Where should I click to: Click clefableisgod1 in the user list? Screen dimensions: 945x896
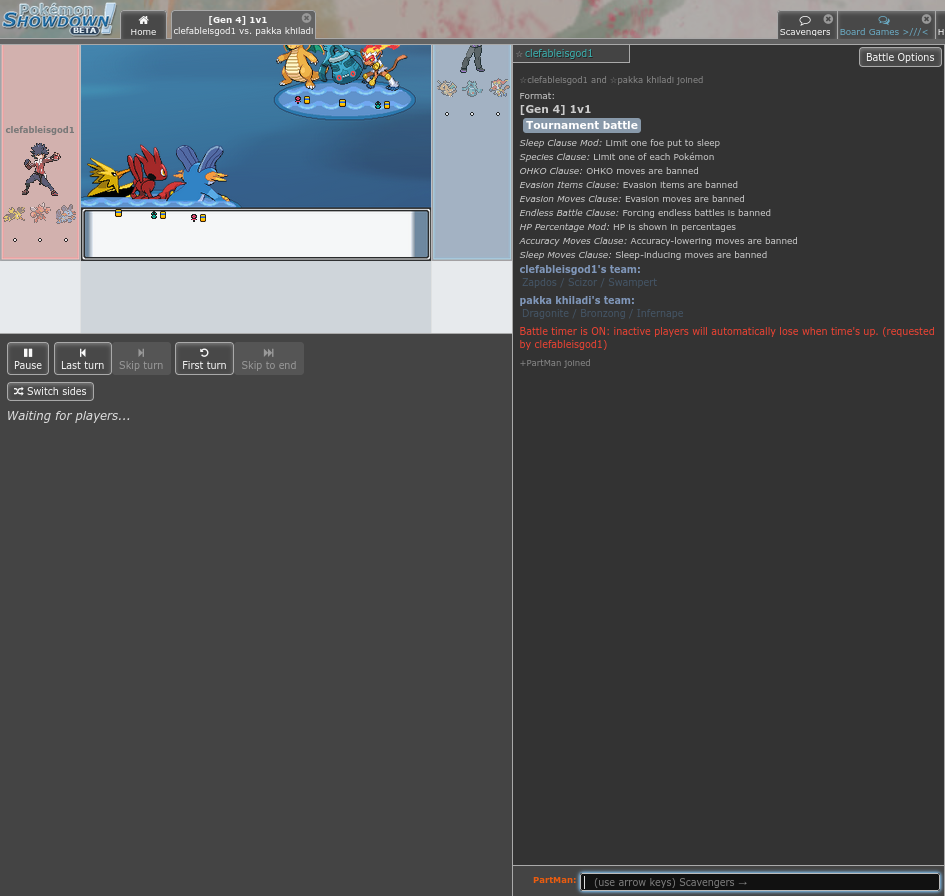point(558,54)
